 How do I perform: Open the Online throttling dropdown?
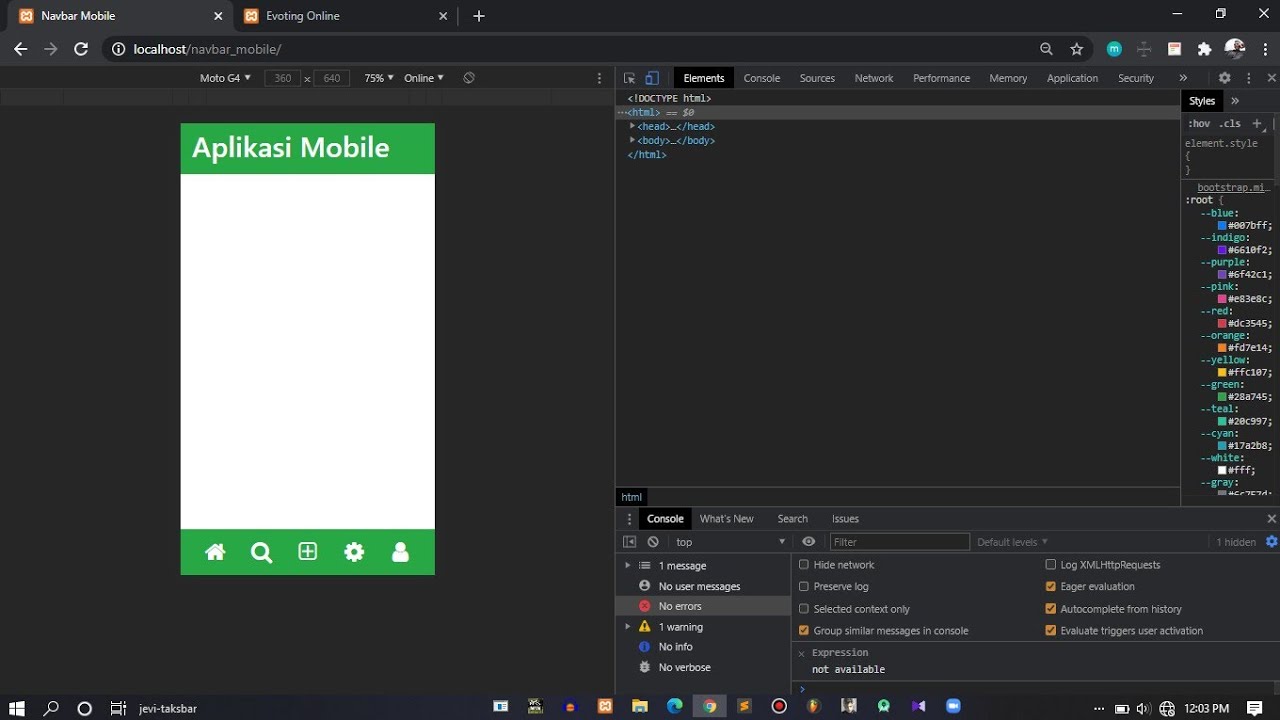click(x=424, y=78)
